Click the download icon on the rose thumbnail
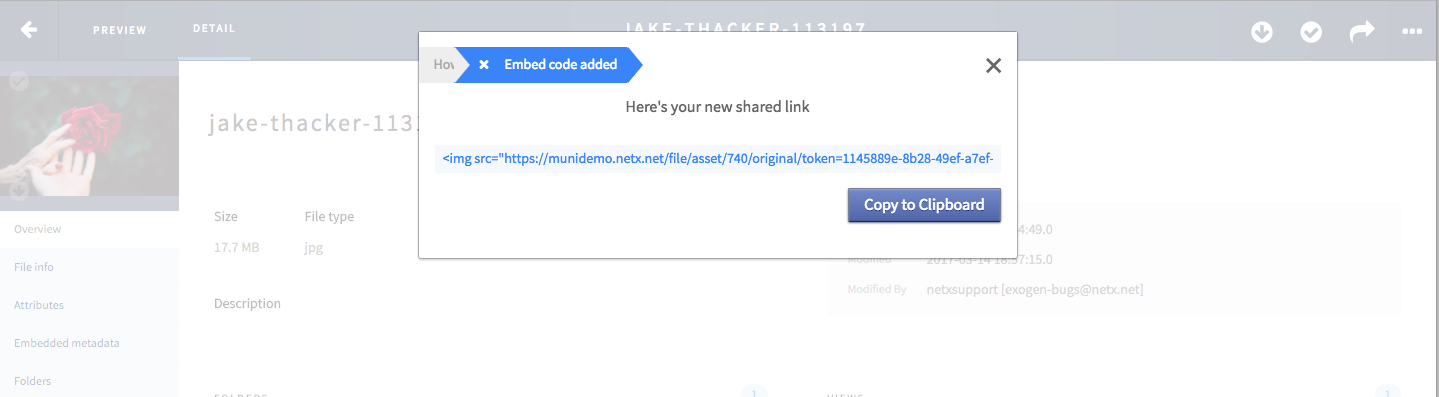 tap(18, 190)
